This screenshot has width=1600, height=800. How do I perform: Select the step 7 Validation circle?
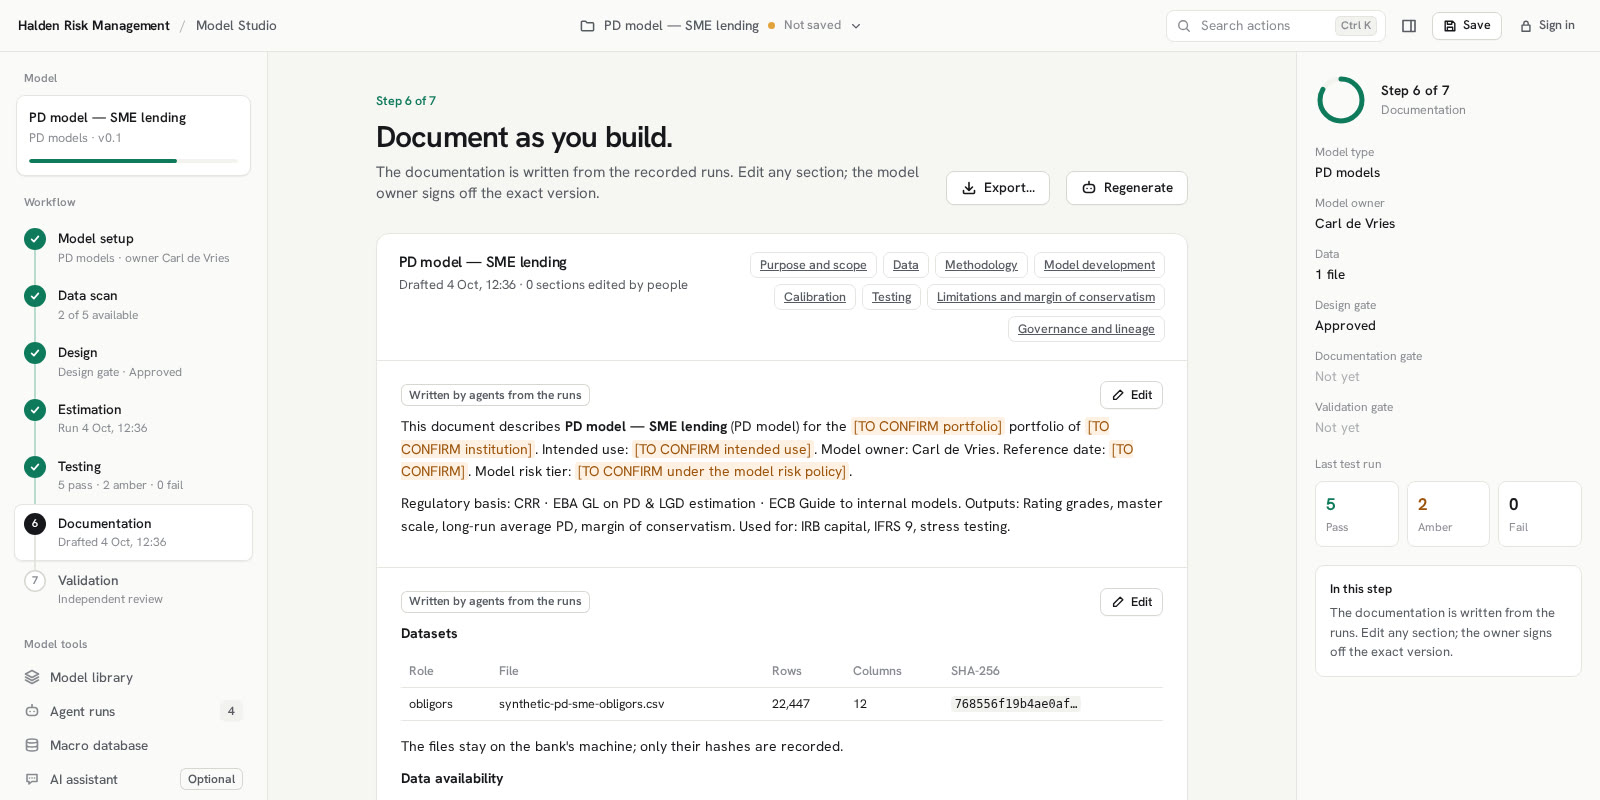[35, 581]
